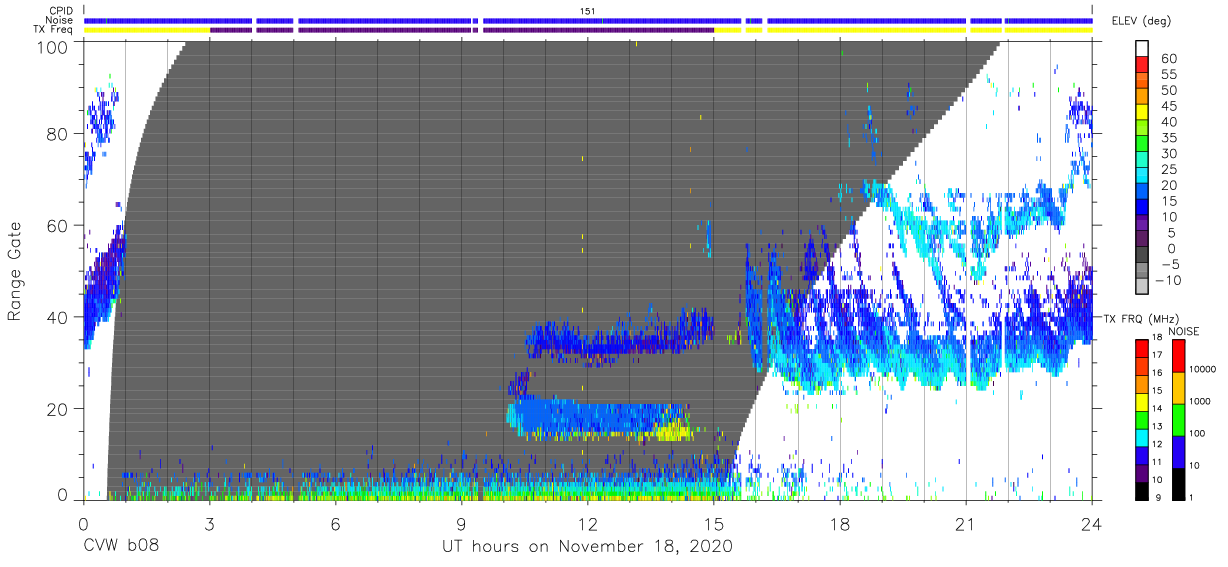The height and width of the screenshot is (567, 1228).
Task: Pick the blue segment of NOISE bar
Action: coord(1180,451)
